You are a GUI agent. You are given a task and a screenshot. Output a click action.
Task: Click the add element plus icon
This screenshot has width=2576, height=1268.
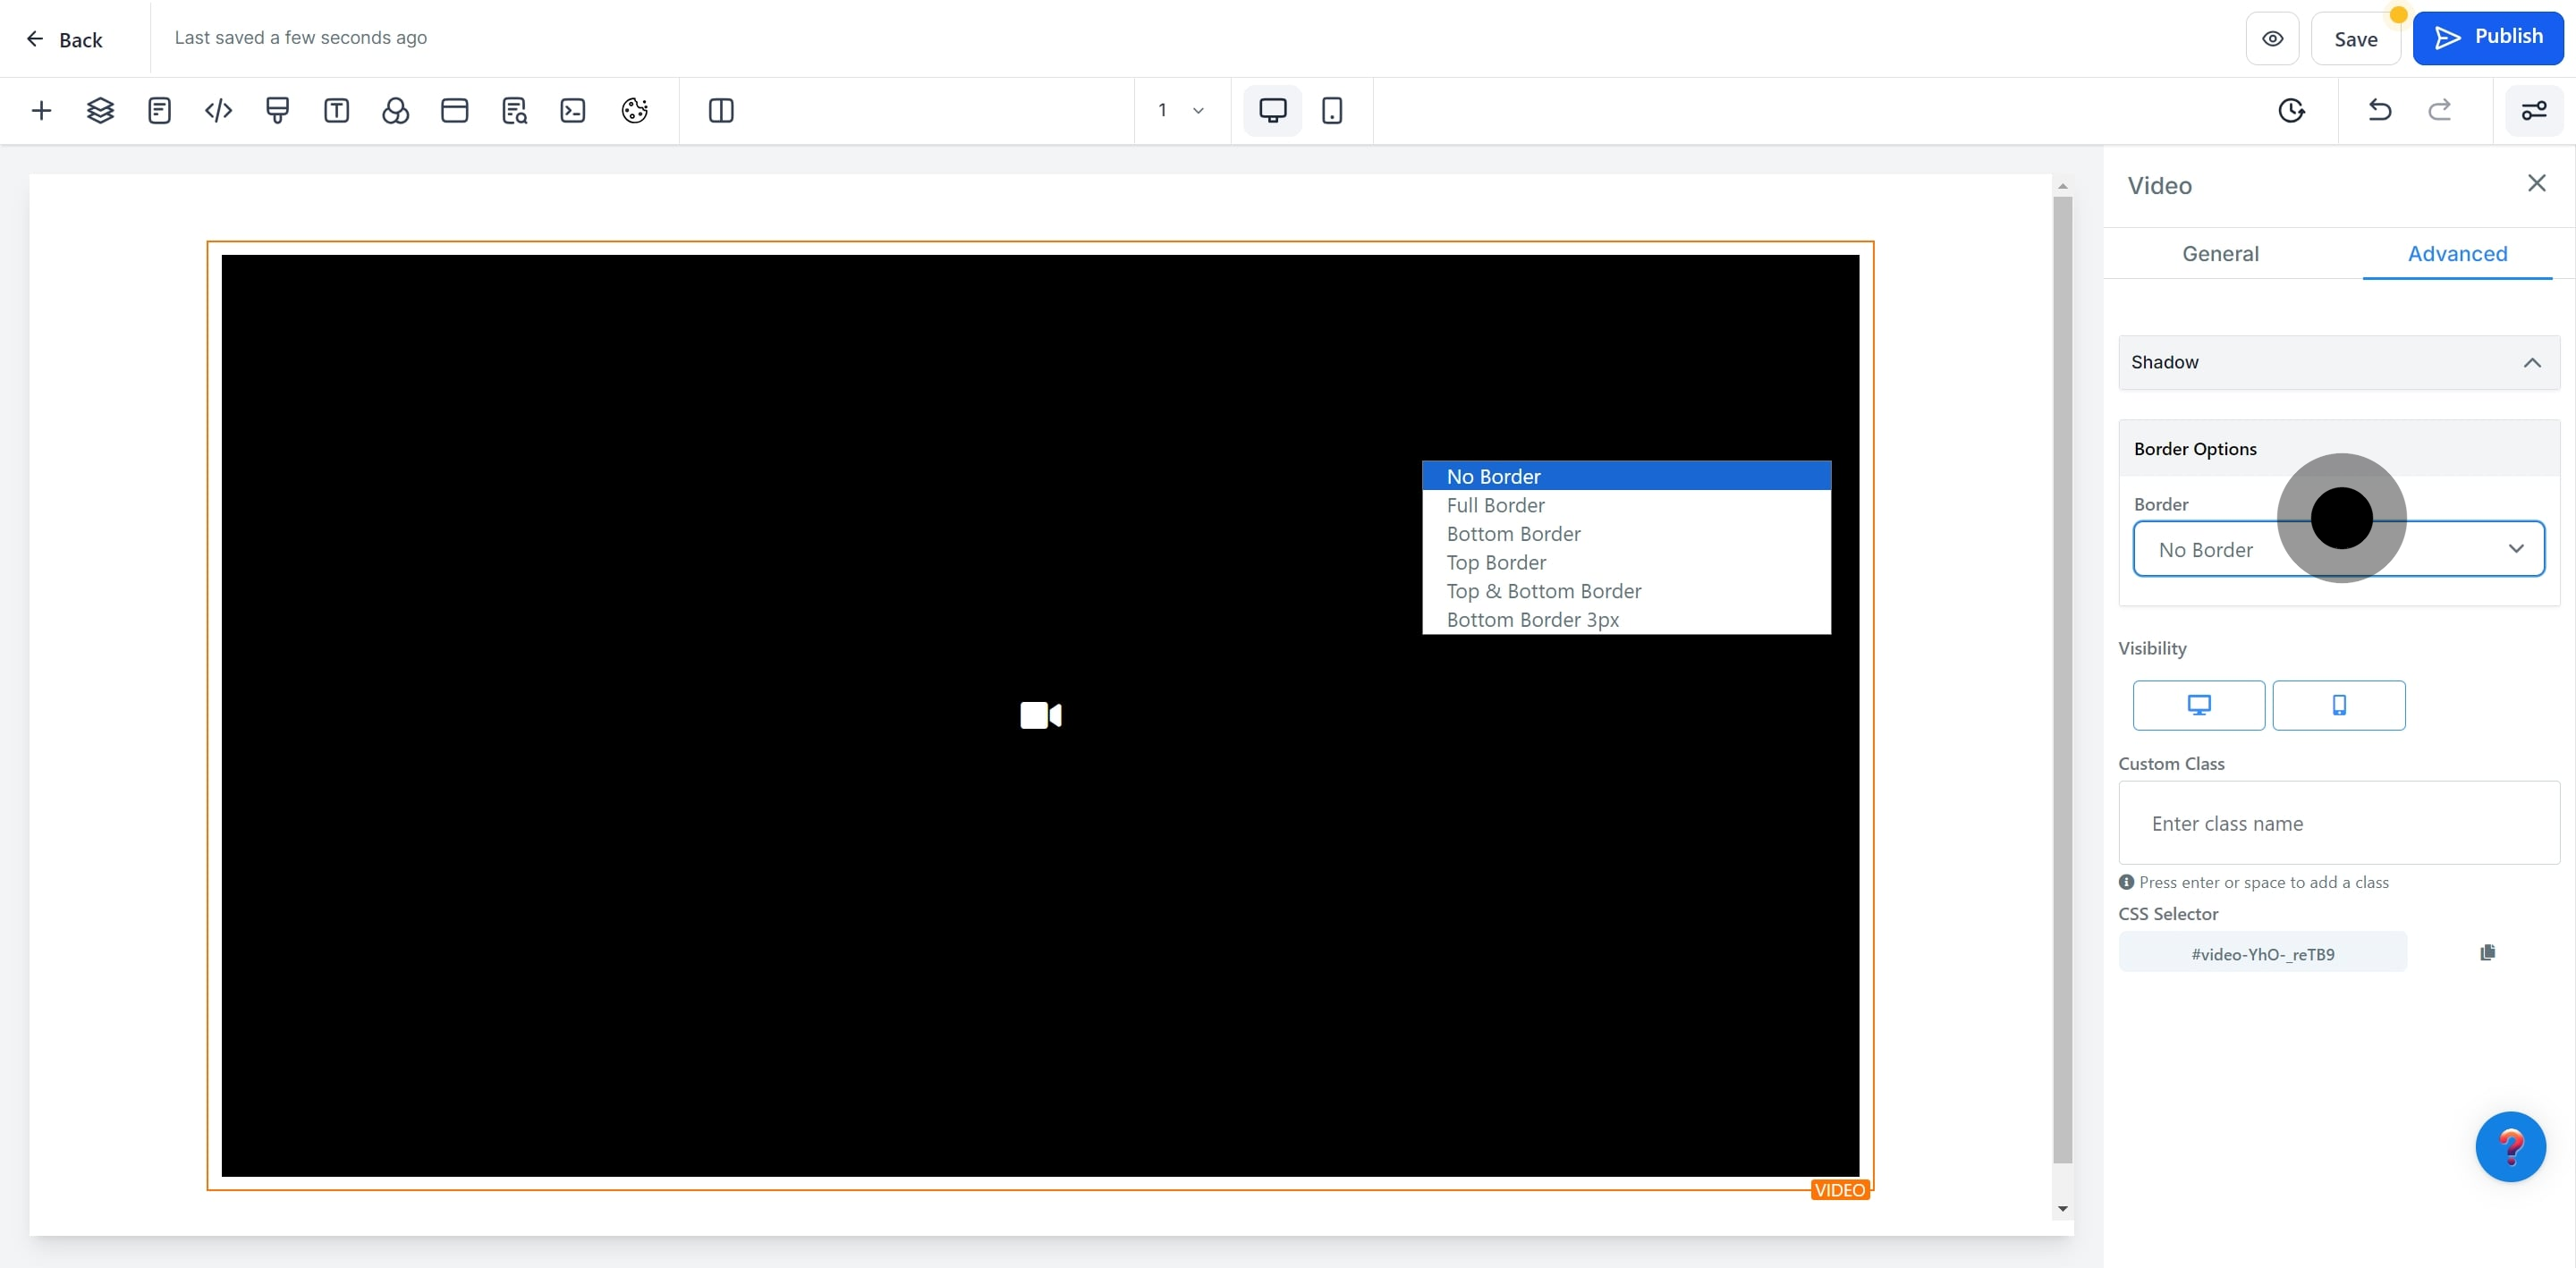click(41, 110)
